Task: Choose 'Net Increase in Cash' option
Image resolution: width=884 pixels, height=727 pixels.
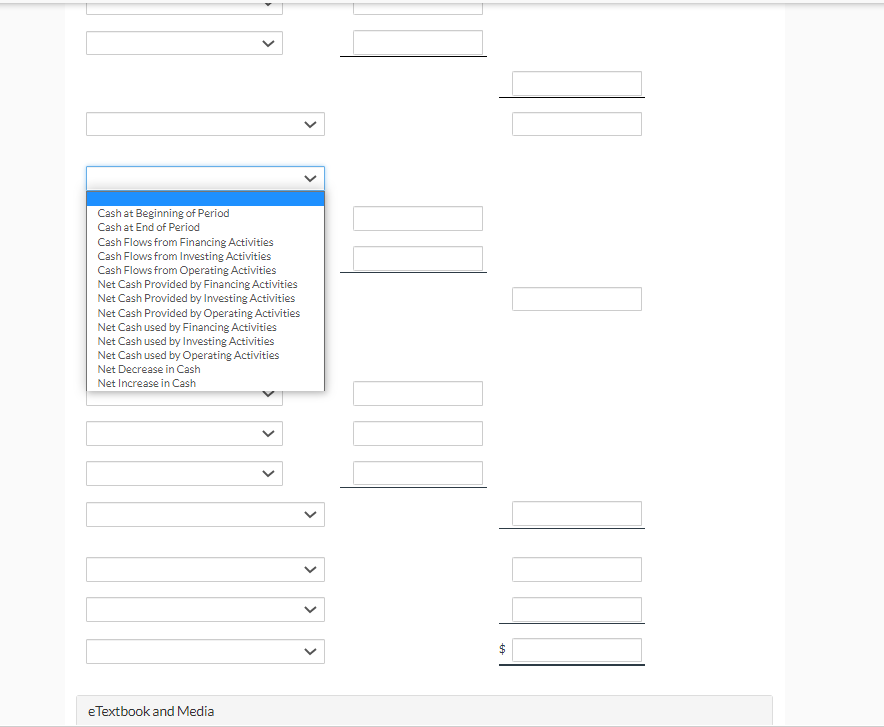Action: tap(205, 383)
